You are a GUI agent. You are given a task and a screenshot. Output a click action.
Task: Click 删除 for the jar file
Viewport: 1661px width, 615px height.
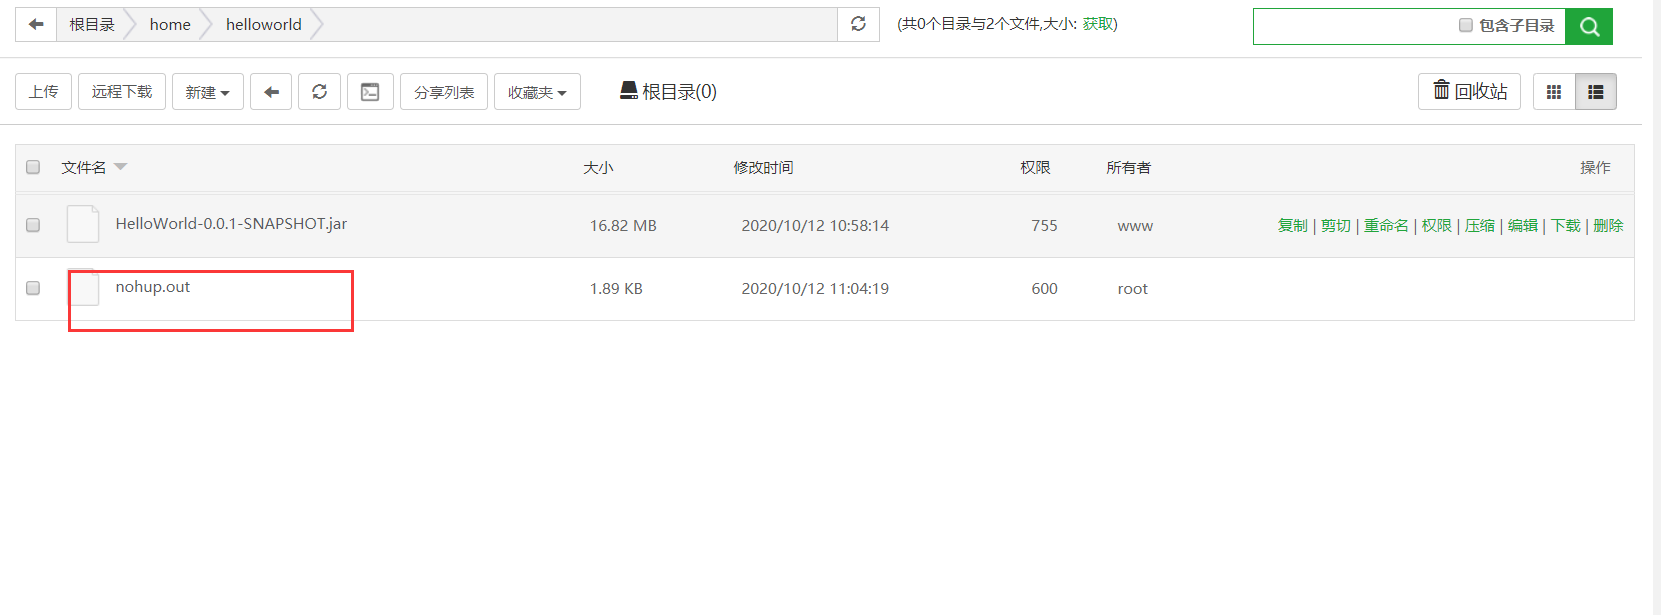[x=1608, y=226]
